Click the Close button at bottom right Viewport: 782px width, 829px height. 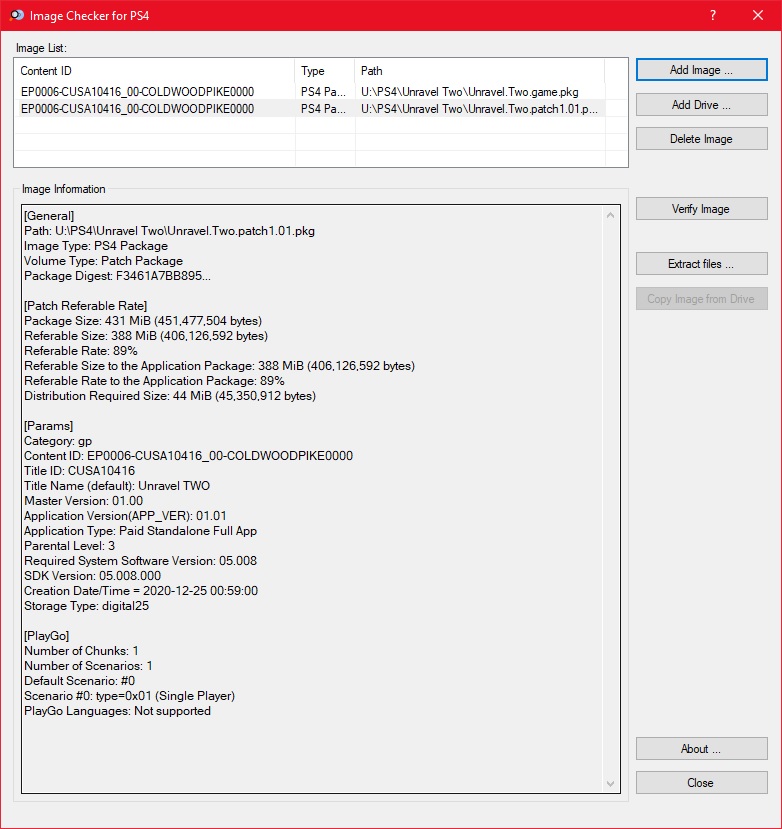pos(701,782)
